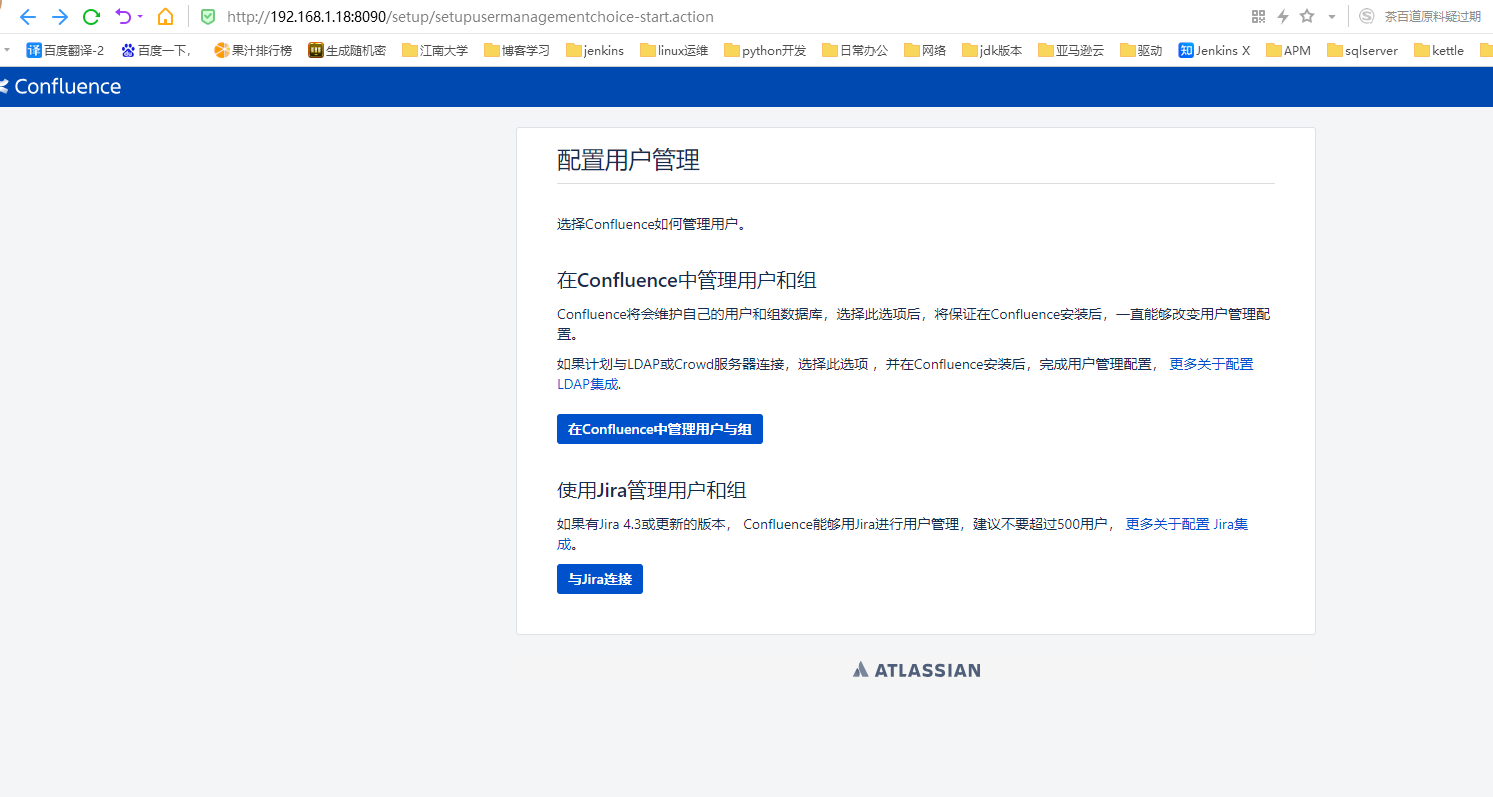Image resolution: width=1493 pixels, height=797 pixels.
Task: Click the purple undo-close-tab icon
Action: point(123,17)
